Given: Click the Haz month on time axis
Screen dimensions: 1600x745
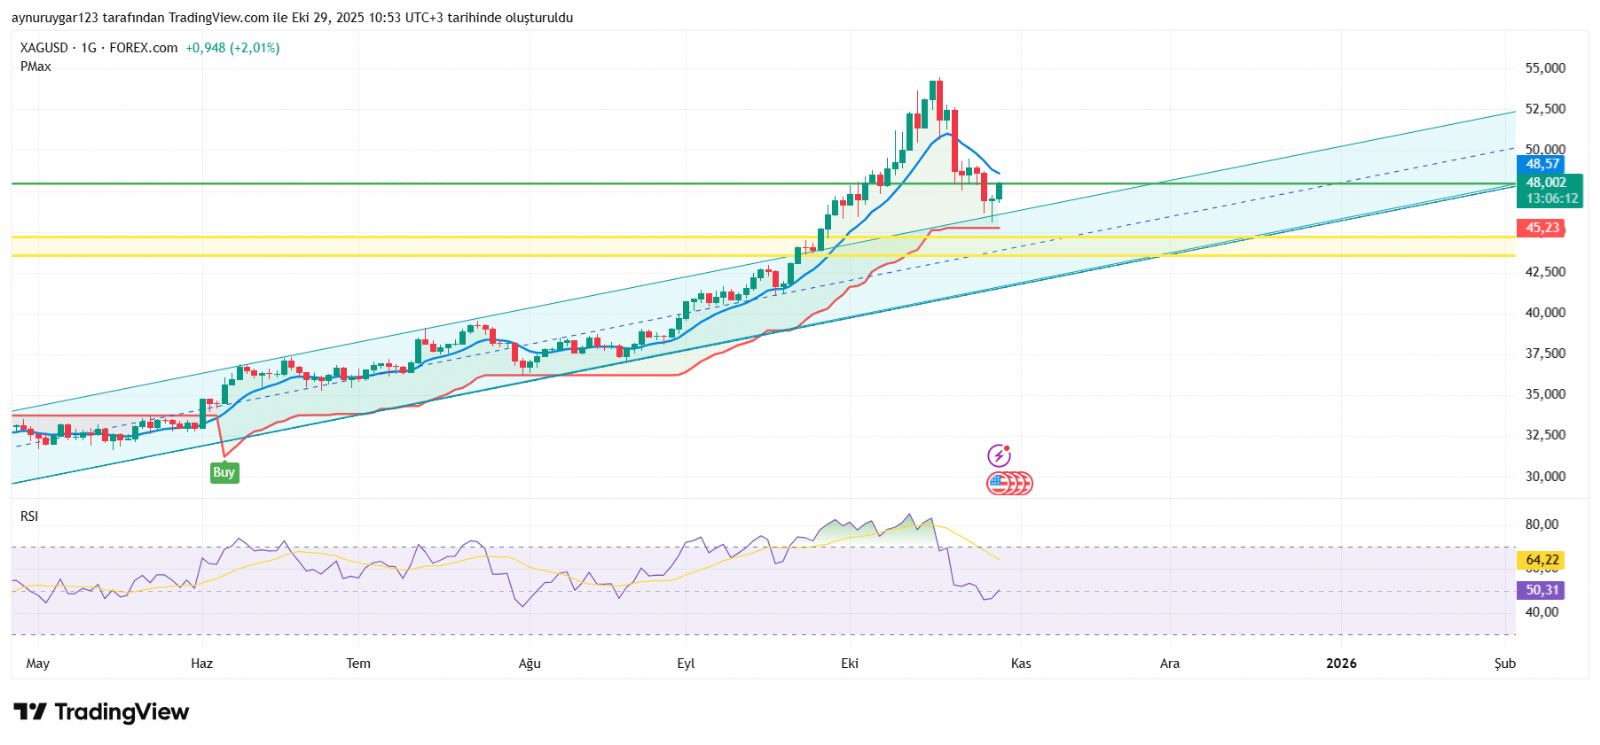Looking at the screenshot, I should pyautogui.click(x=201, y=663).
